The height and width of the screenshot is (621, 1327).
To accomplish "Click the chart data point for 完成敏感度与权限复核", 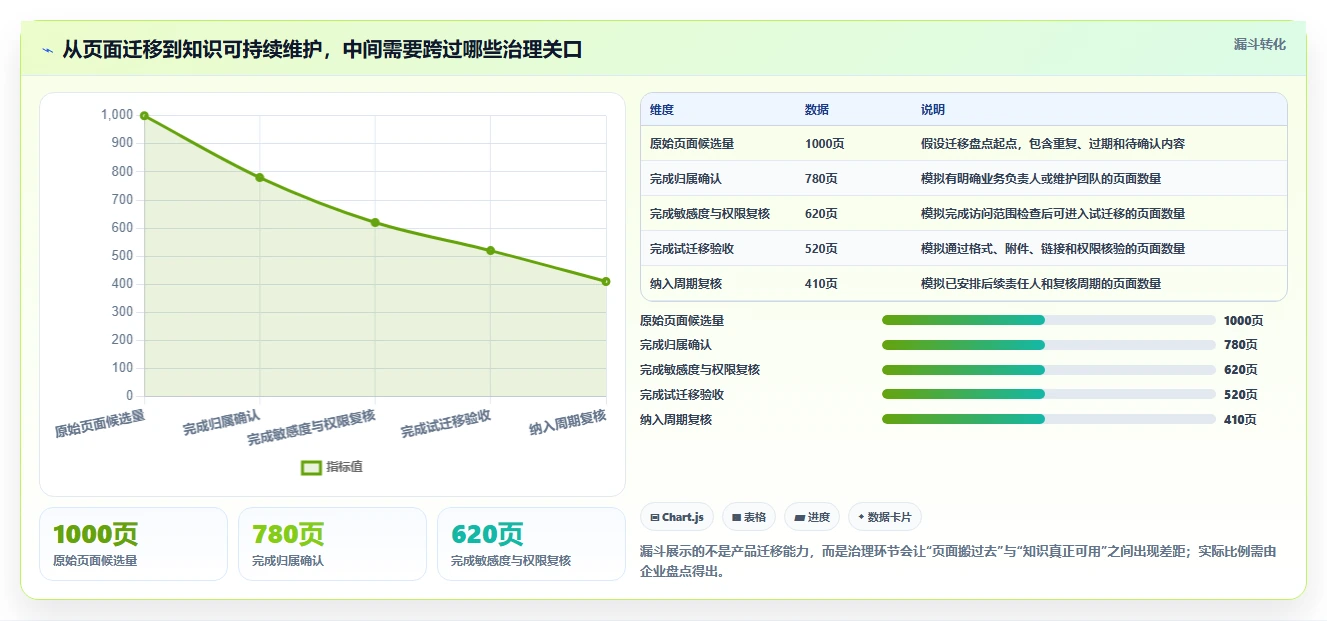I will click(375, 222).
